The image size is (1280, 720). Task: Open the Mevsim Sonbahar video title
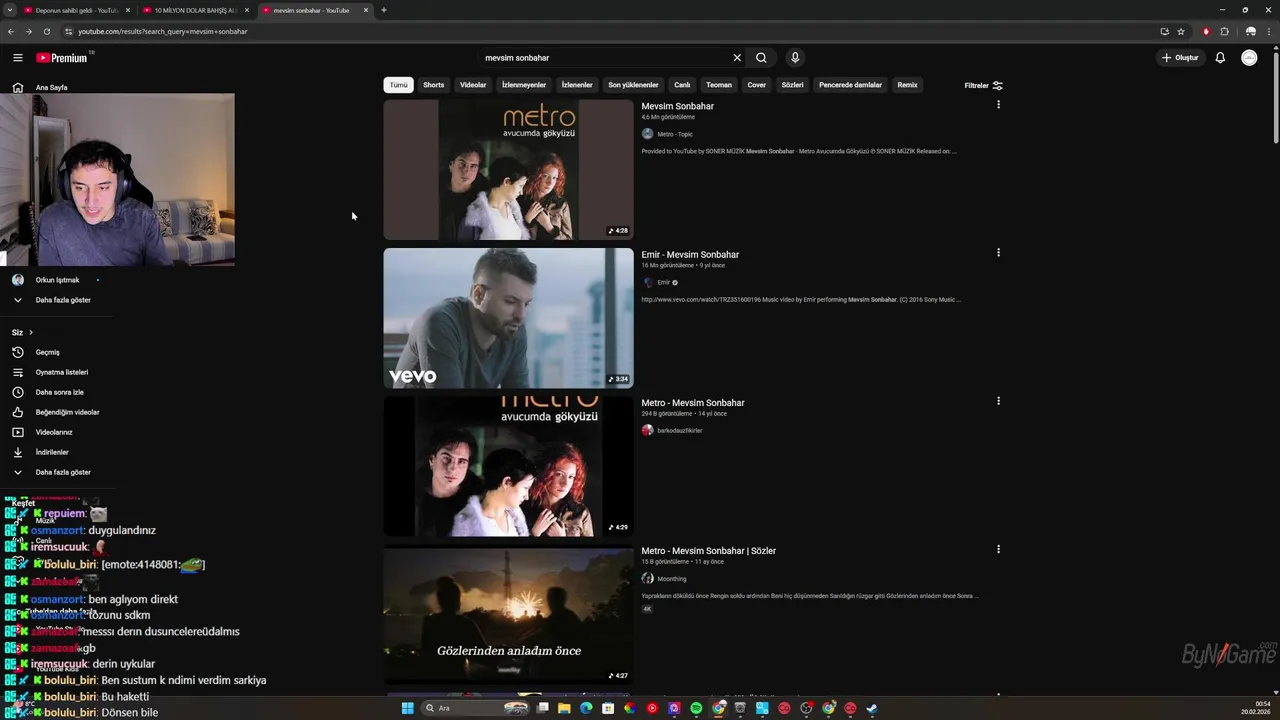[x=677, y=106]
